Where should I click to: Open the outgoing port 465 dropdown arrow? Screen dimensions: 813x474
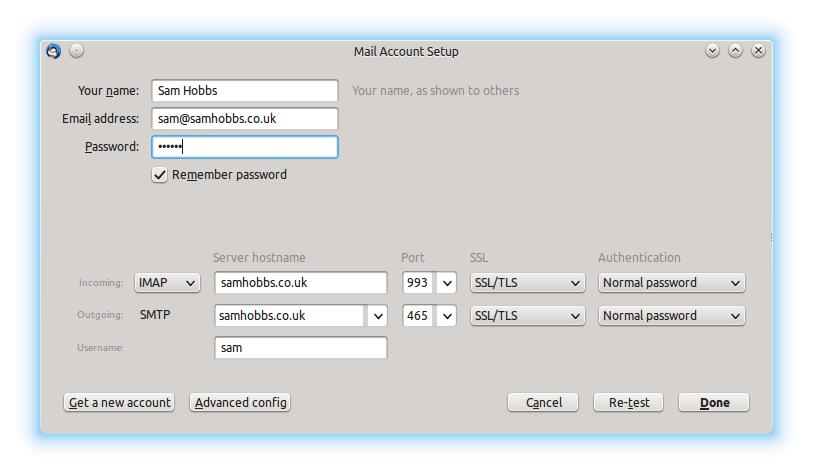pyautogui.click(x=446, y=316)
